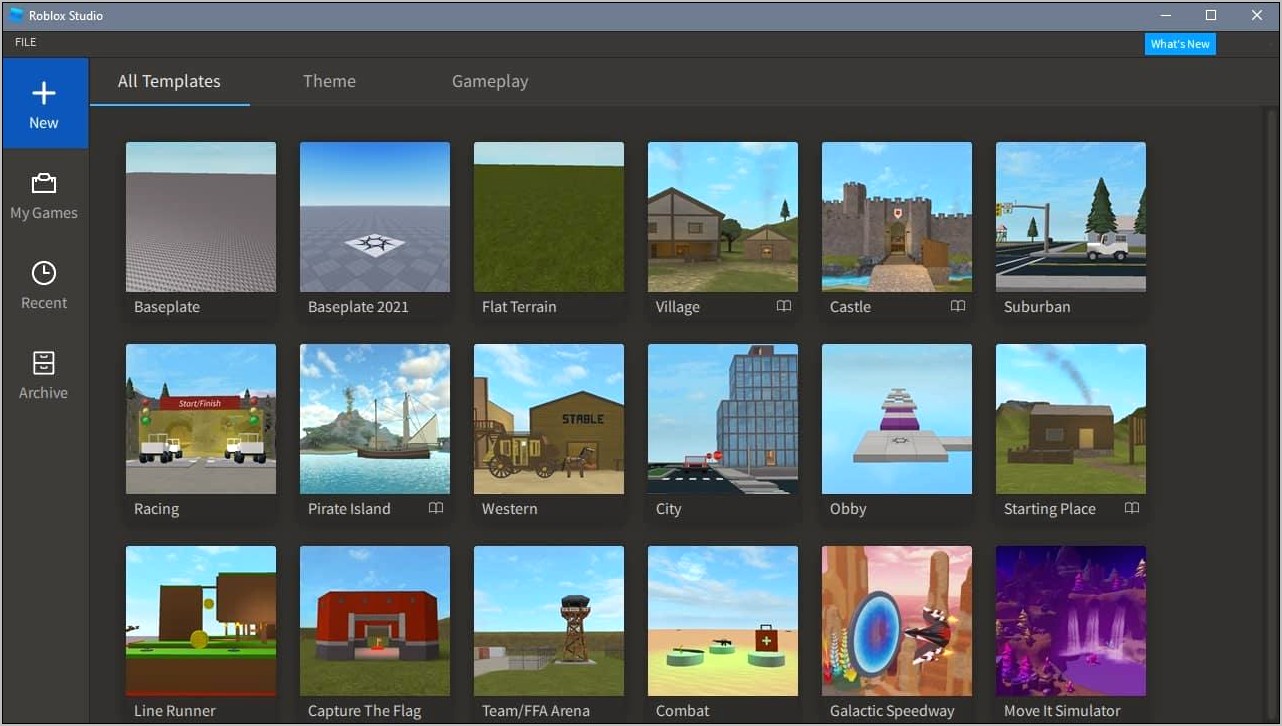The height and width of the screenshot is (726, 1282).
Task: Open the Village template book icon
Action: (x=784, y=306)
